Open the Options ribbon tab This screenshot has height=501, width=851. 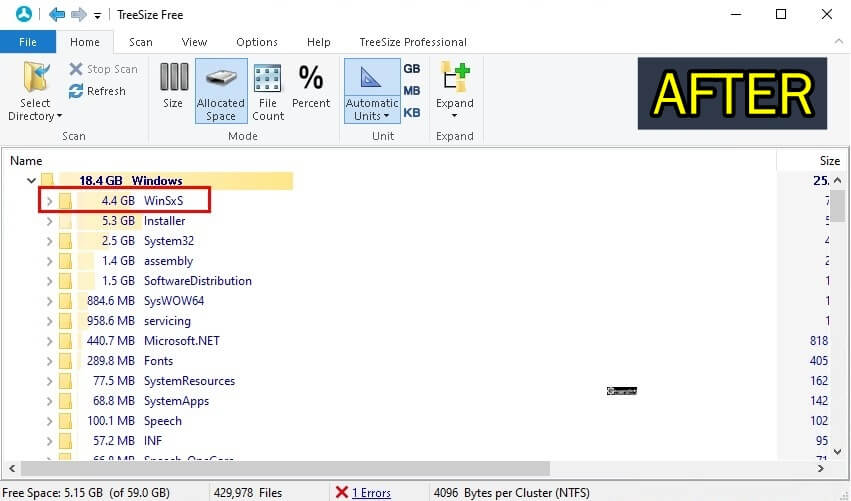point(257,42)
